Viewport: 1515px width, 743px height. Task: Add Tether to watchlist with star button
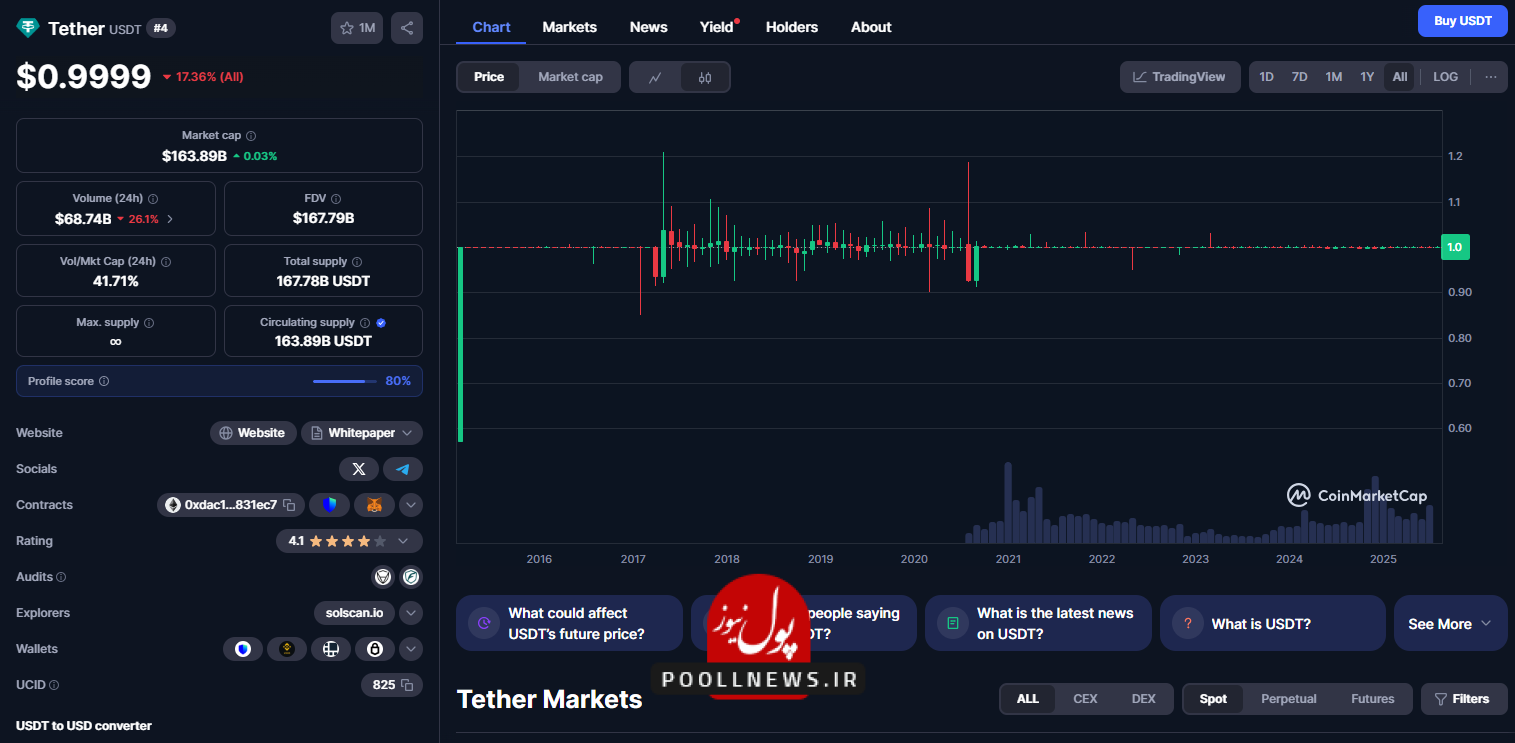357,28
